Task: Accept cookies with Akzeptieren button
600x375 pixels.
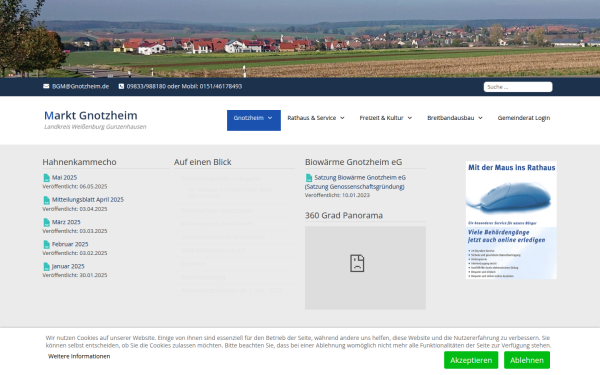Action: click(471, 360)
